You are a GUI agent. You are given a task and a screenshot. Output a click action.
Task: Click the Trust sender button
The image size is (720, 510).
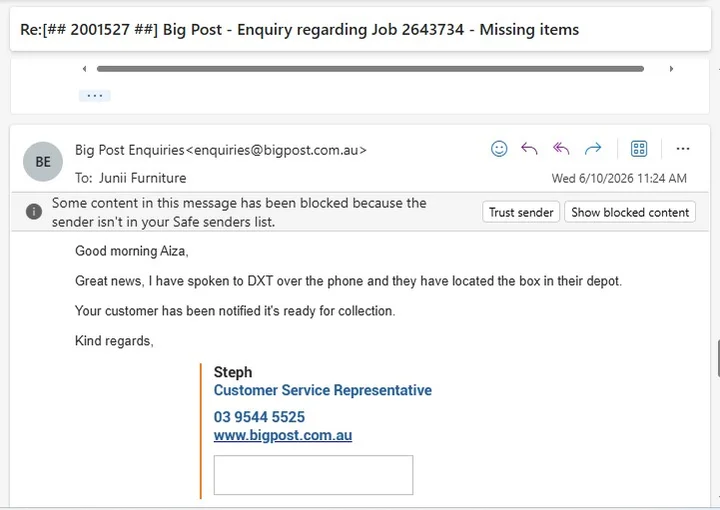tap(521, 212)
